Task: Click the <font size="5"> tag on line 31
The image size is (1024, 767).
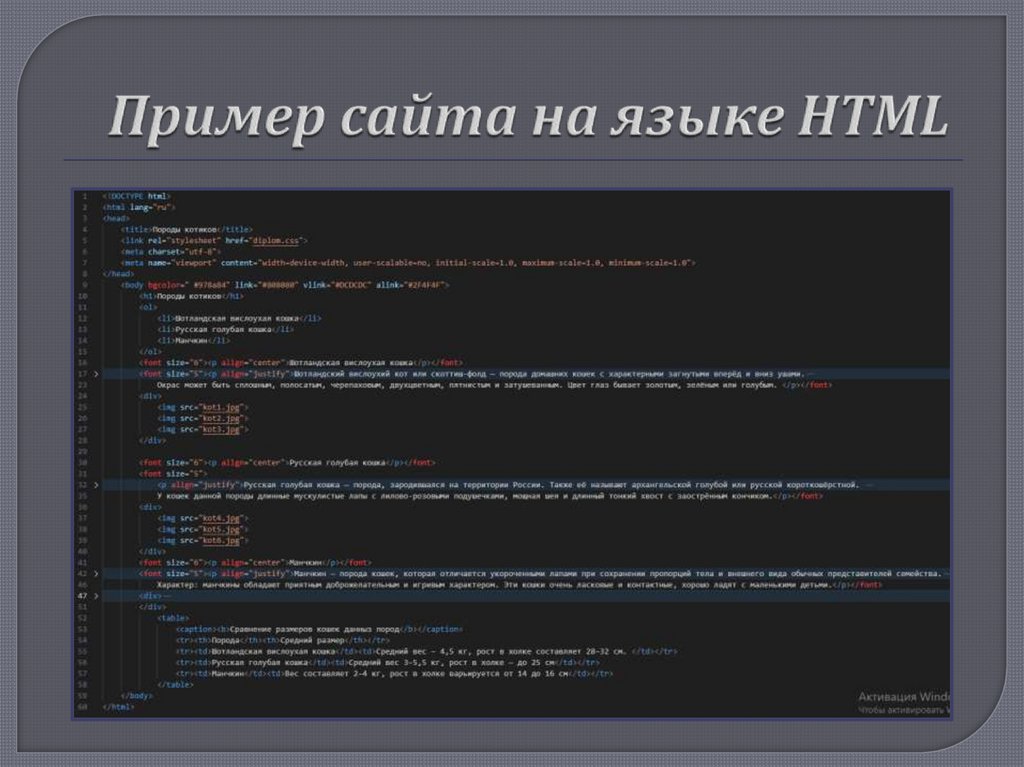Action: (x=172, y=474)
